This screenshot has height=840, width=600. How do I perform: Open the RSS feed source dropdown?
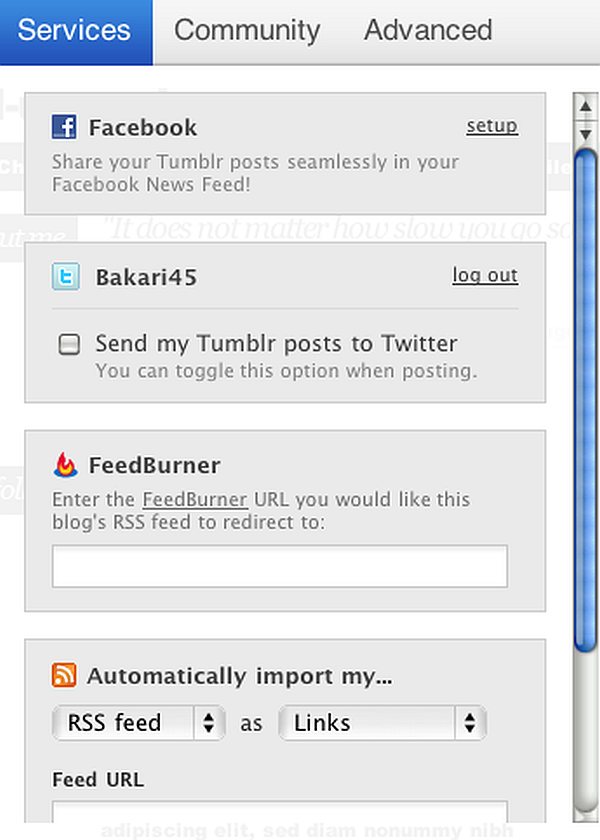pos(139,722)
